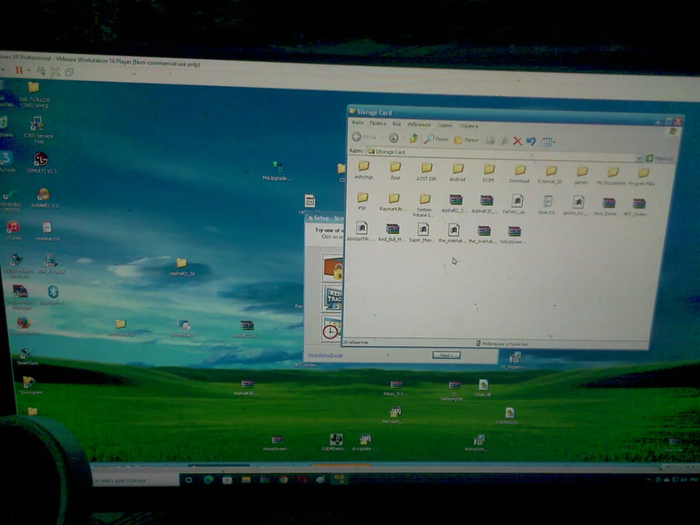This screenshot has height=525, width=700.
Task: Click the Up folder toolbar icon
Action: 413,138
